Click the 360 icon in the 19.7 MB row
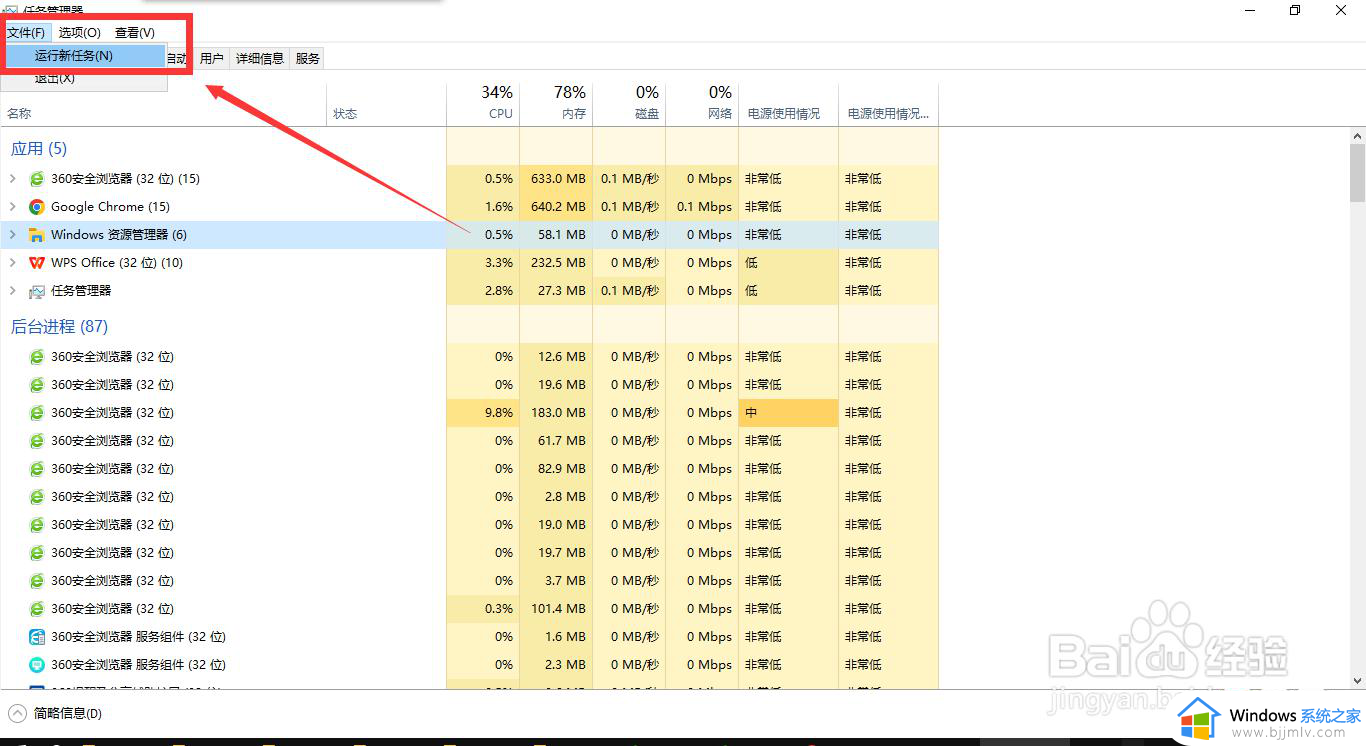 coord(37,553)
